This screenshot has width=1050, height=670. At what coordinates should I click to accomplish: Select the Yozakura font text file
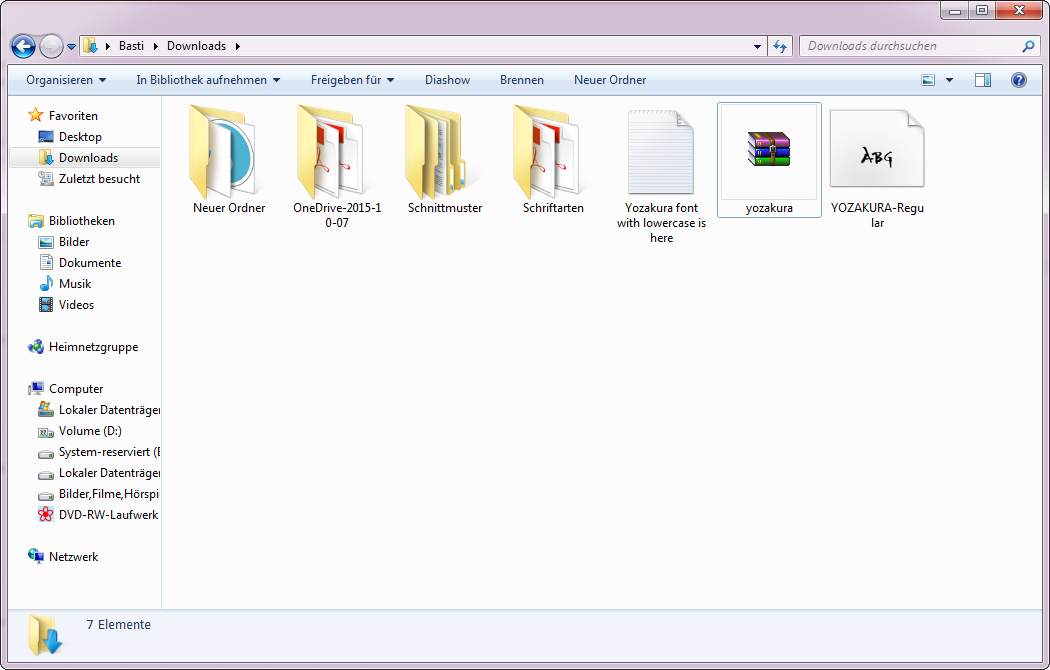(660, 152)
